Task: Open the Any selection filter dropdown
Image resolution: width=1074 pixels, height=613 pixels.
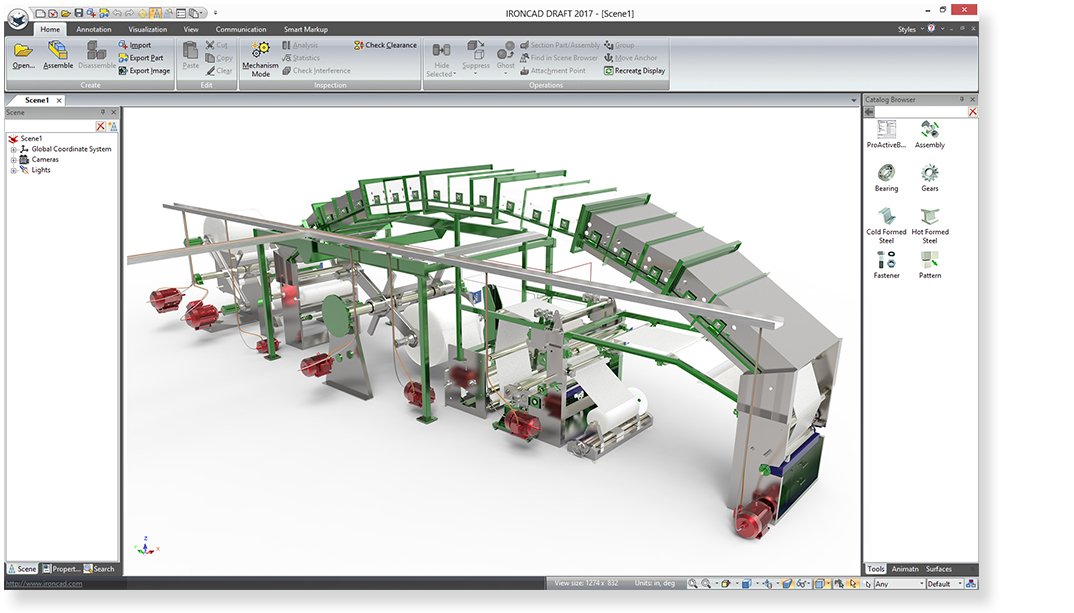Action: click(x=898, y=584)
